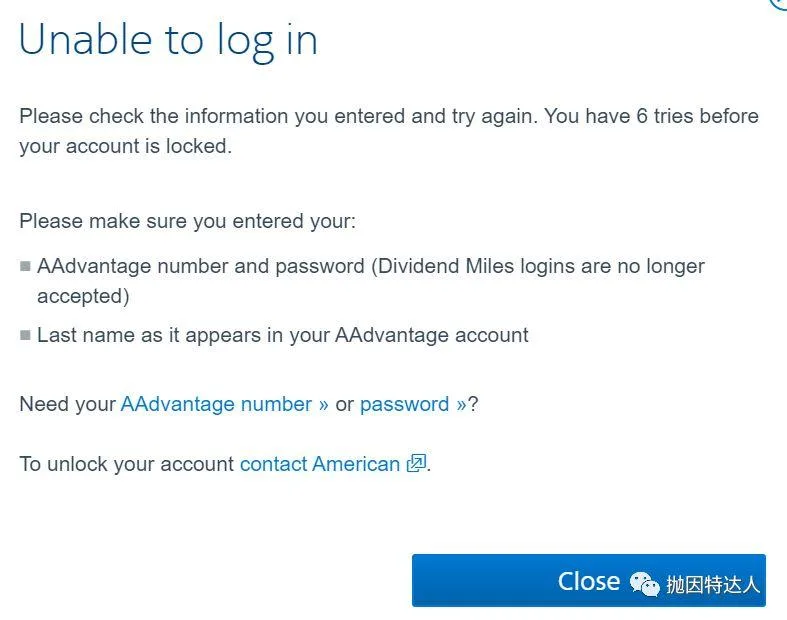The height and width of the screenshot is (620, 787).
Task: Click the WeChat logo in the watermark
Action: 645,584
